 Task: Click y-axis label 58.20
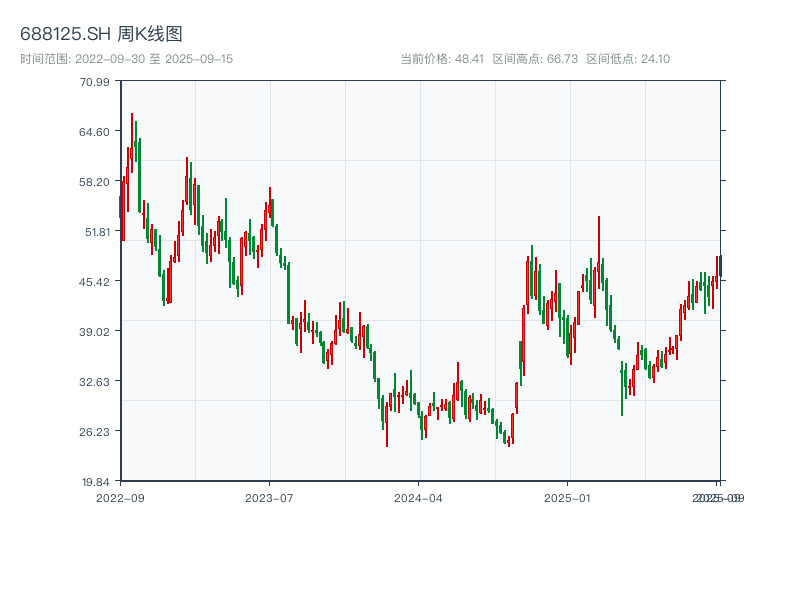pyautogui.click(x=94, y=182)
